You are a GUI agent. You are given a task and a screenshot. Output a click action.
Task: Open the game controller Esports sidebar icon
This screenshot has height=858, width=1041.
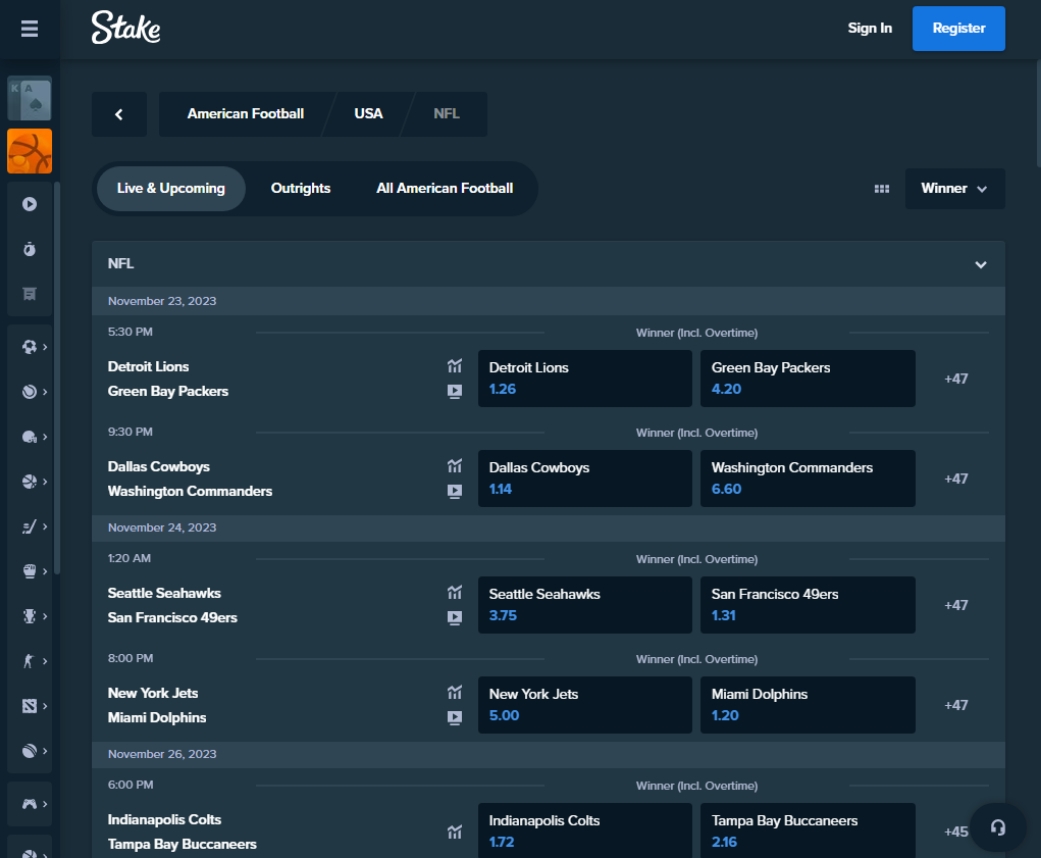tap(29, 804)
